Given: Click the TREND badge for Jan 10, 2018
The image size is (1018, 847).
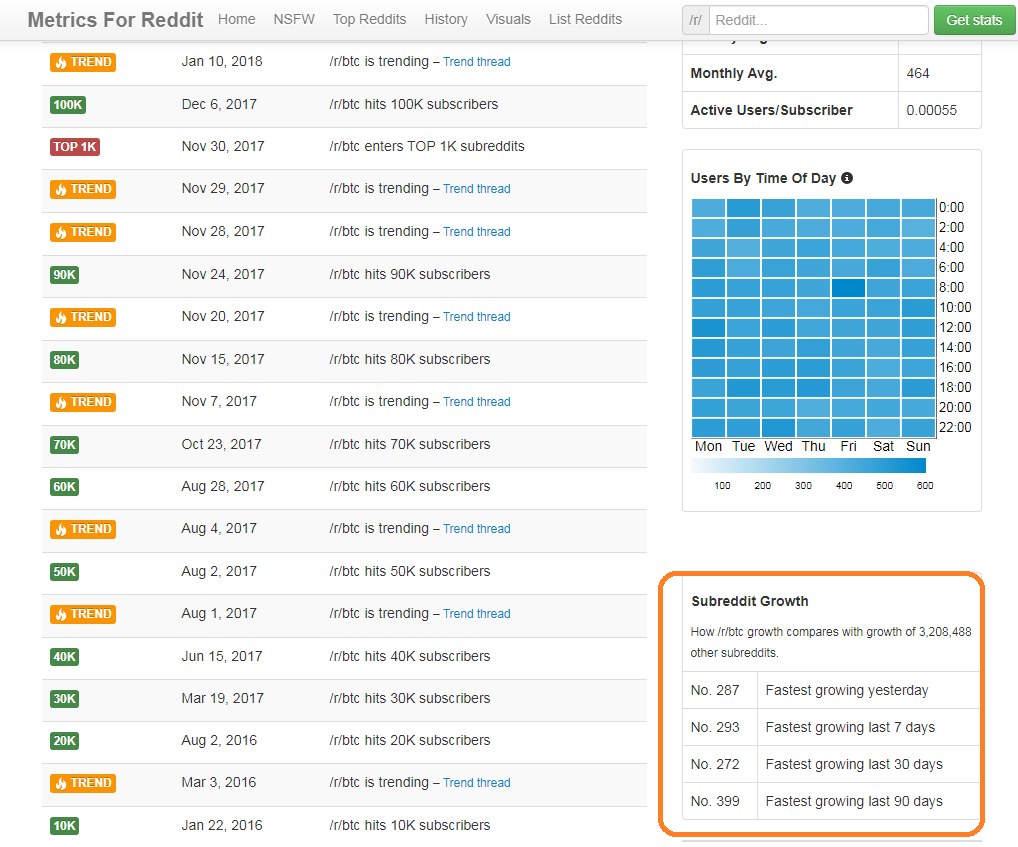Looking at the screenshot, I should (82, 62).
